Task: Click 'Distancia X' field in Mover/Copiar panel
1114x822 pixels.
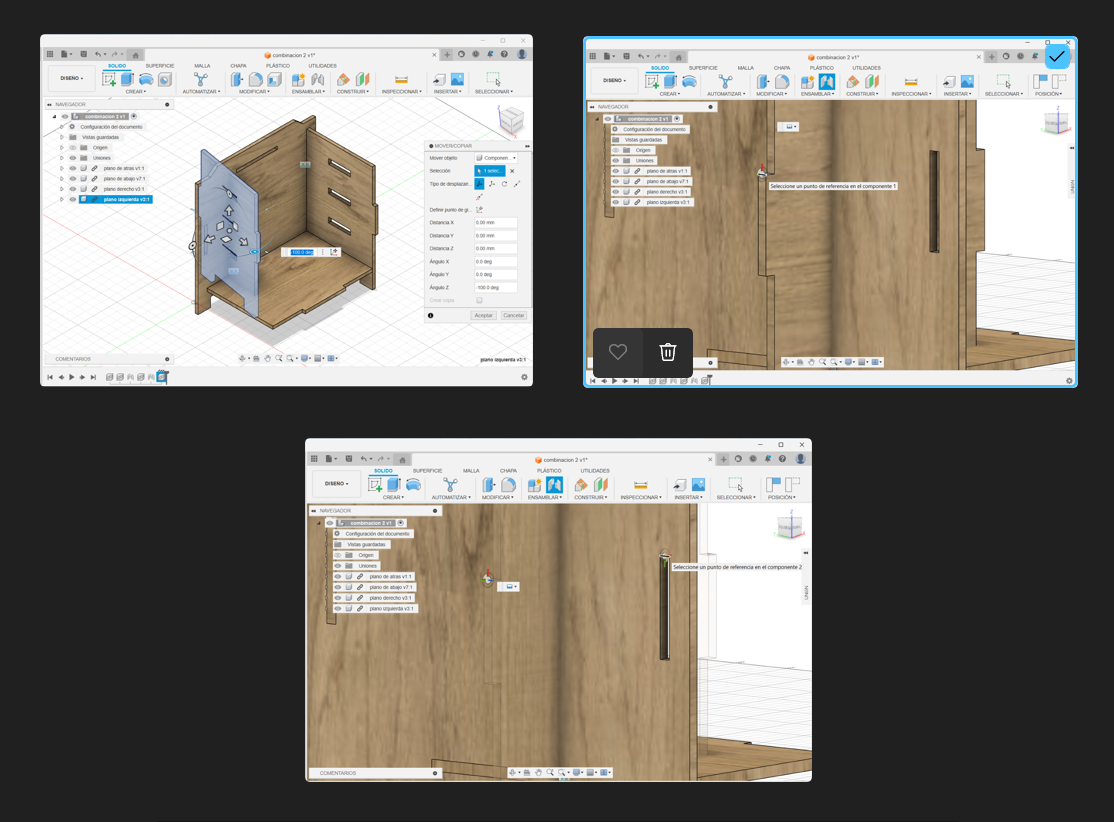Action: 496,222
